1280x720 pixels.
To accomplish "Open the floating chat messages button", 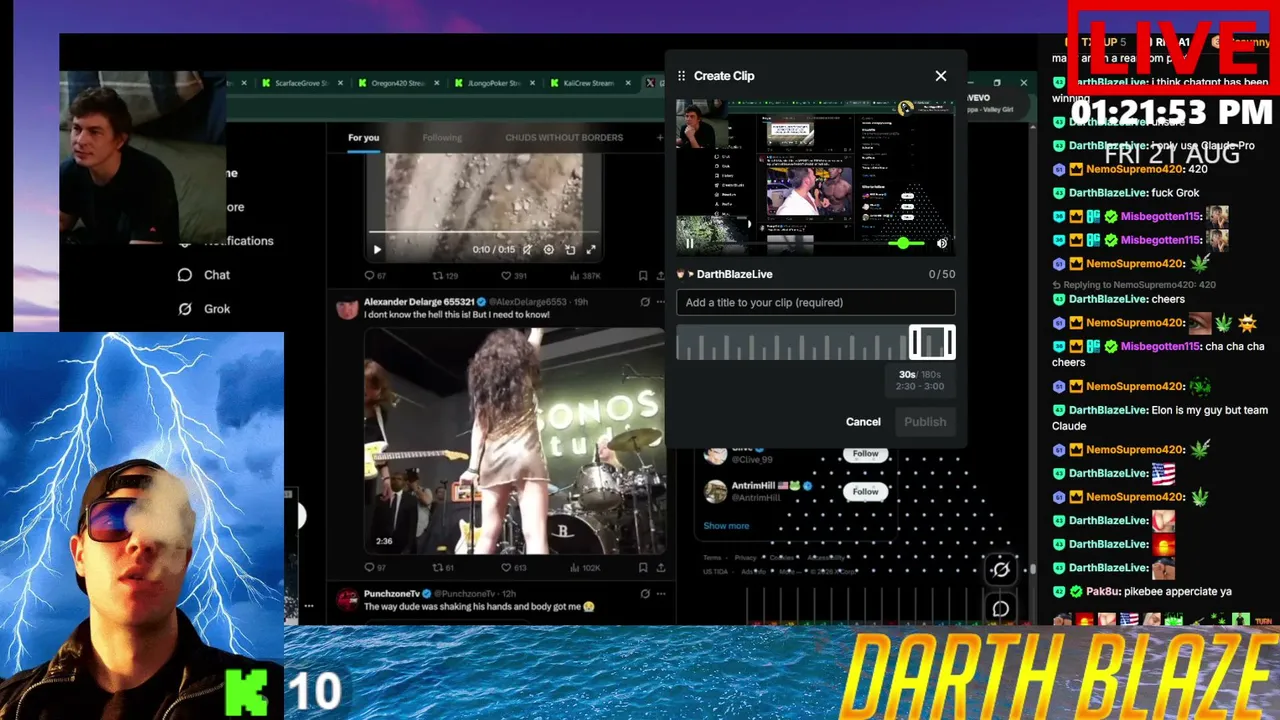I will click(1000, 609).
